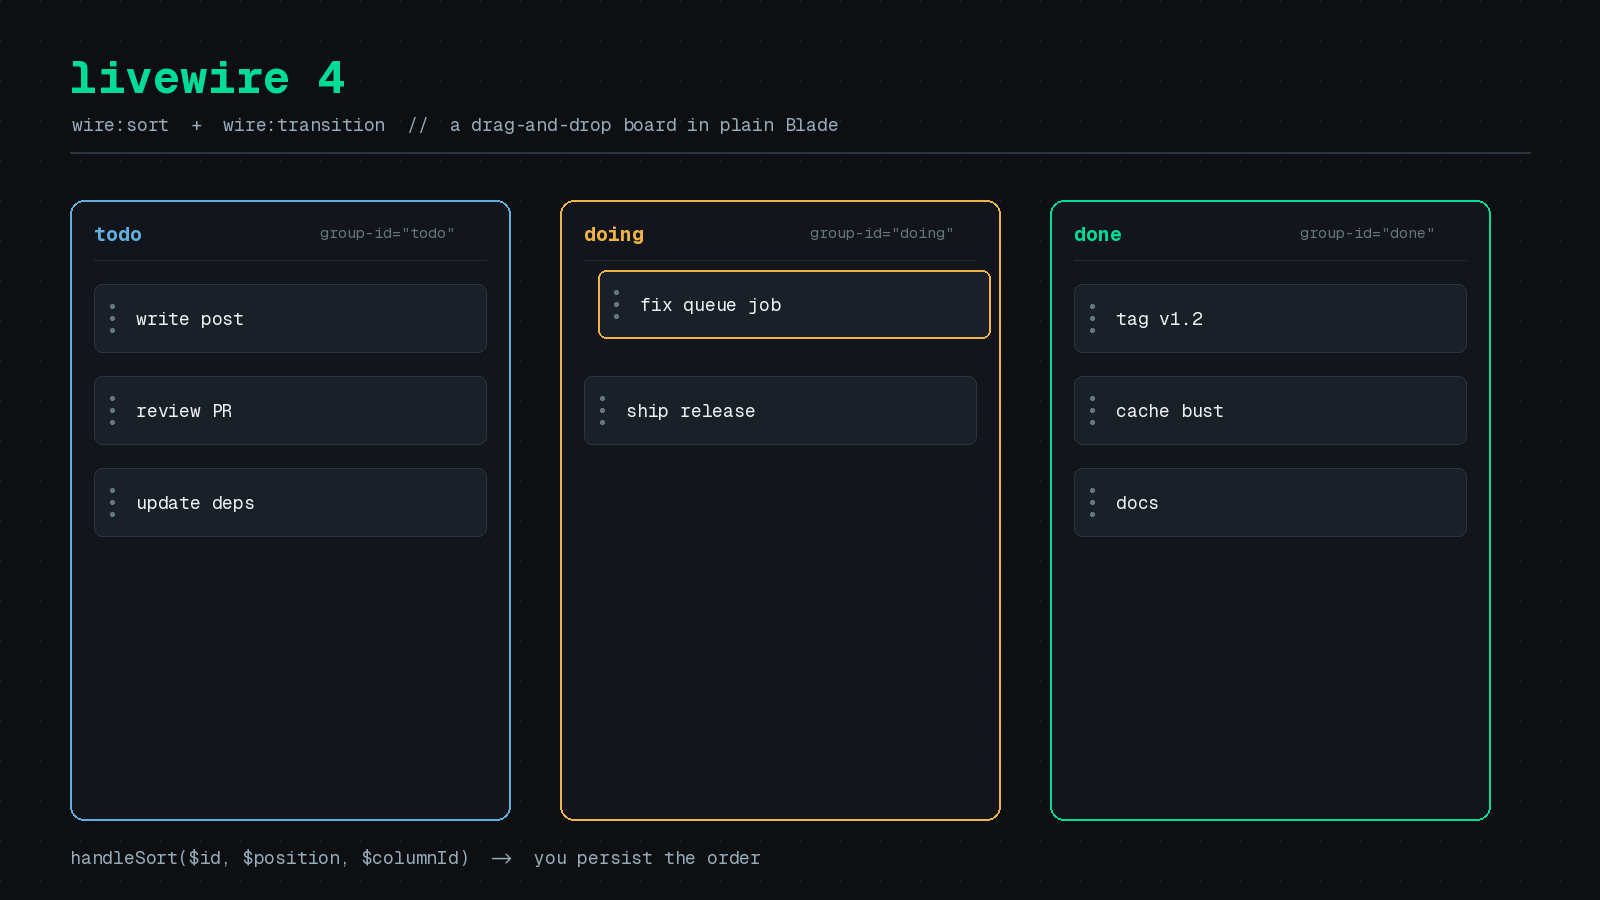This screenshot has width=1600, height=900.
Task: Click the ship release card
Action: coord(780,411)
